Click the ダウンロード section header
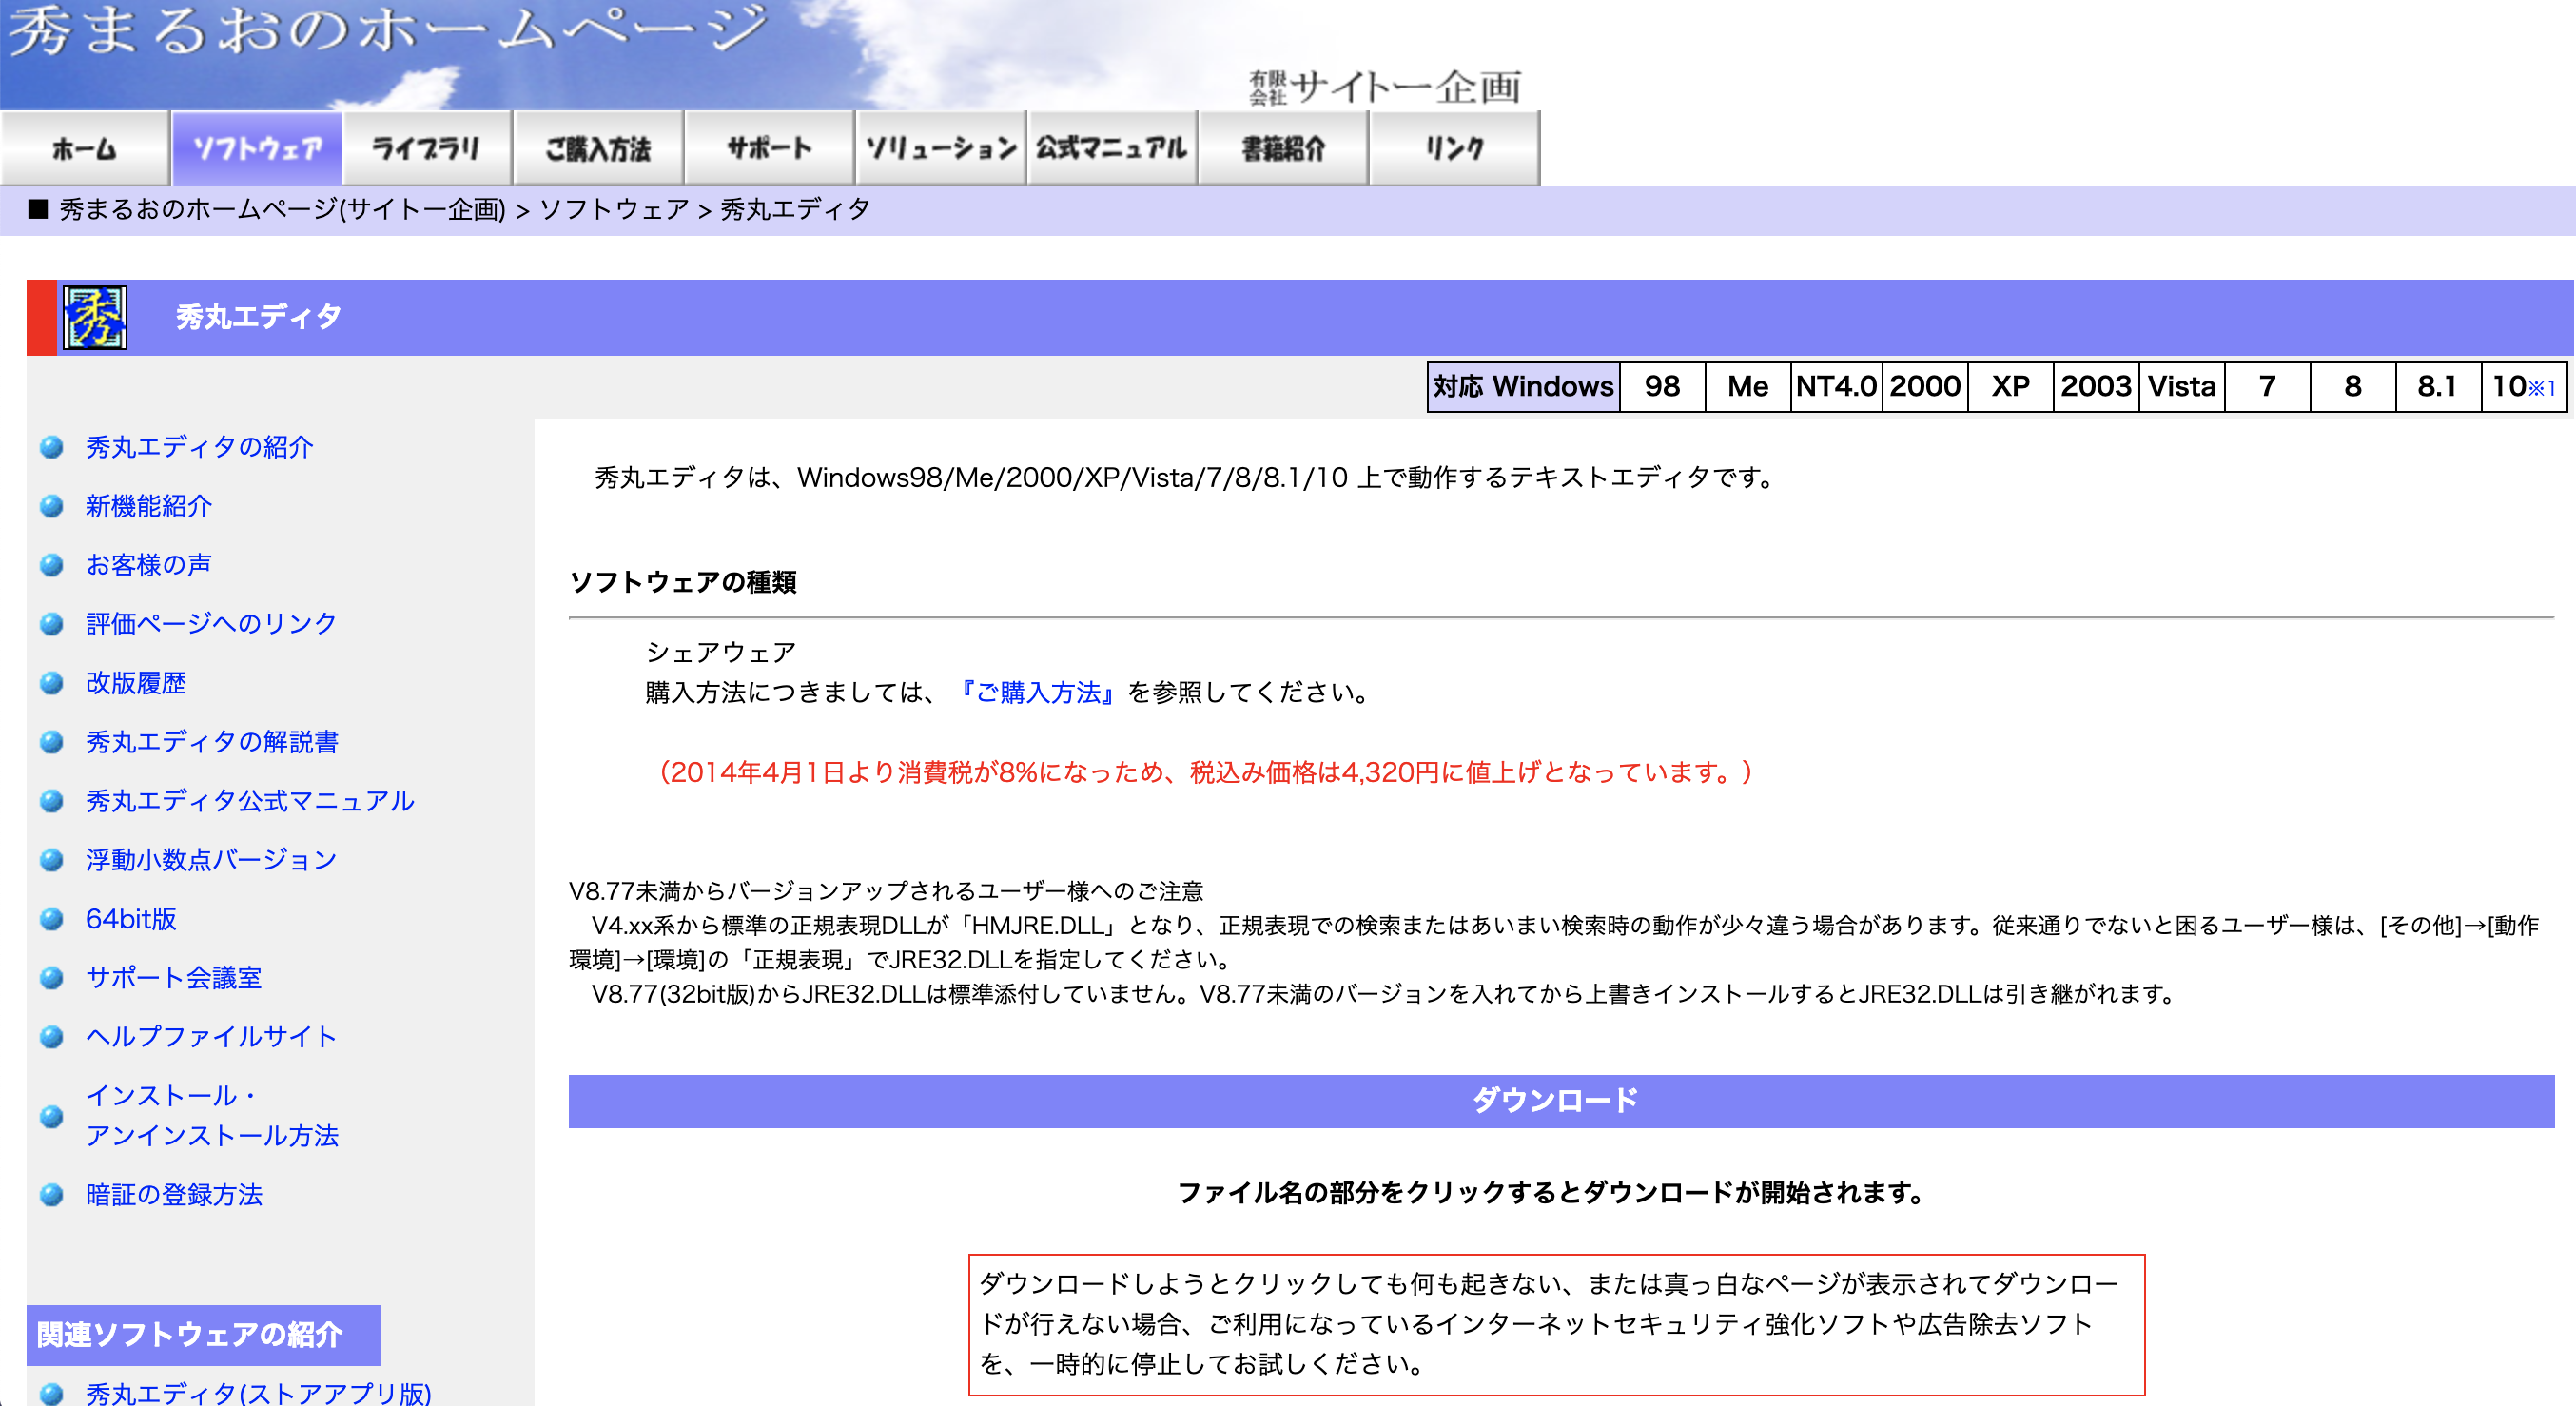 click(x=1561, y=1101)
